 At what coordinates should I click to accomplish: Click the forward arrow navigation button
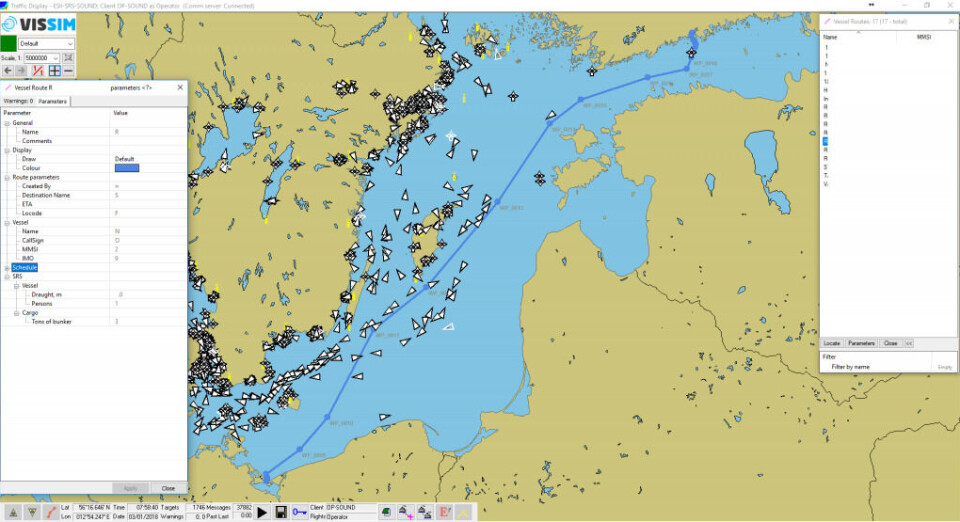pyautogui.click(x=22, y=71)
